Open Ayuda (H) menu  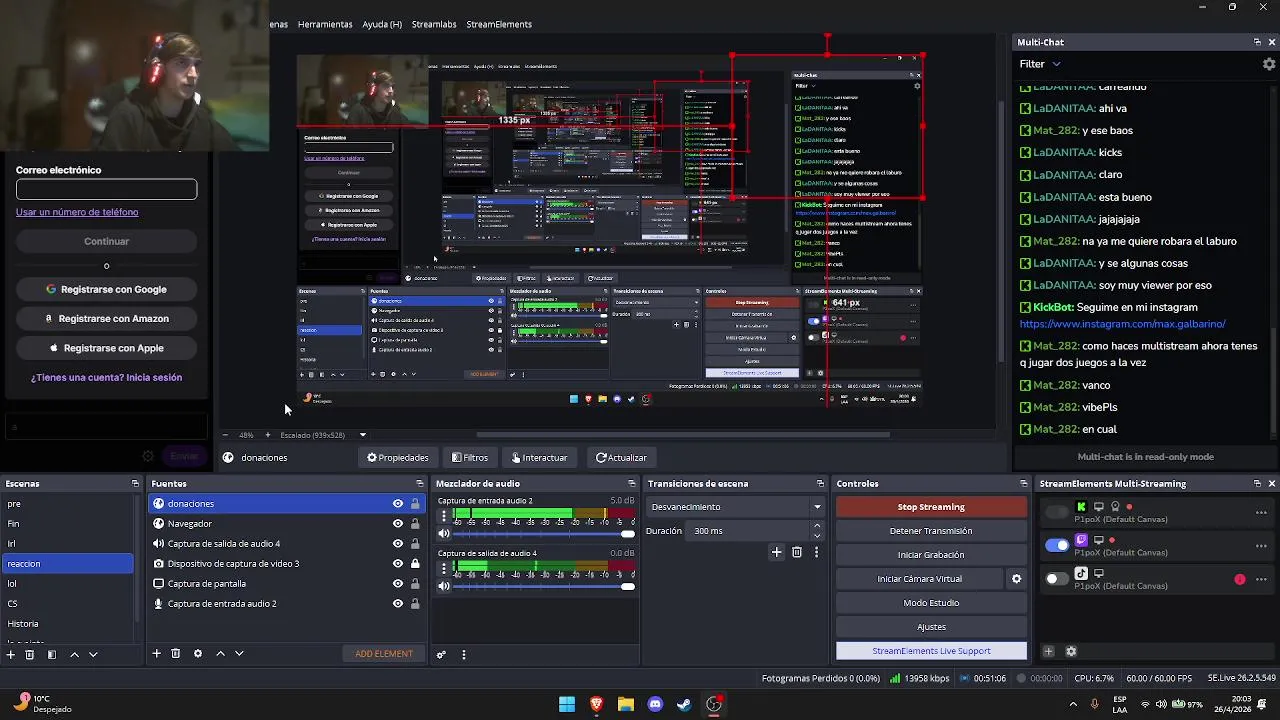[382, 24]
